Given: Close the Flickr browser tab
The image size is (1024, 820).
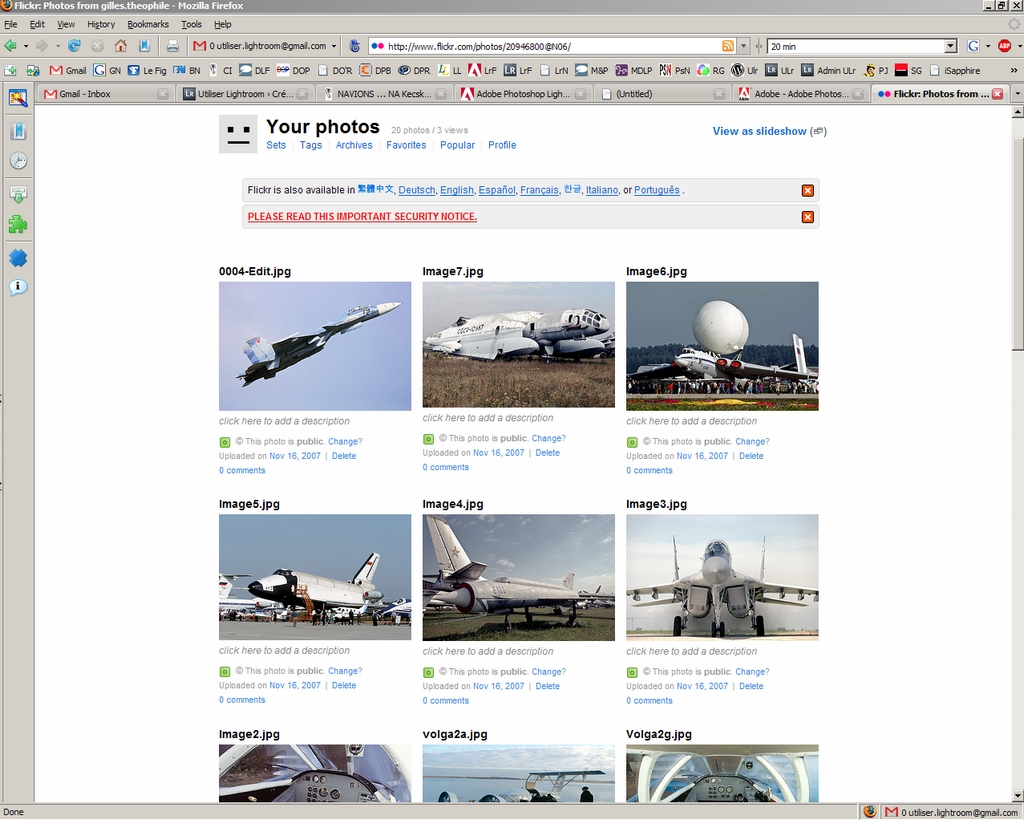Looking at the screenshot, I should (x=997, y=94).
